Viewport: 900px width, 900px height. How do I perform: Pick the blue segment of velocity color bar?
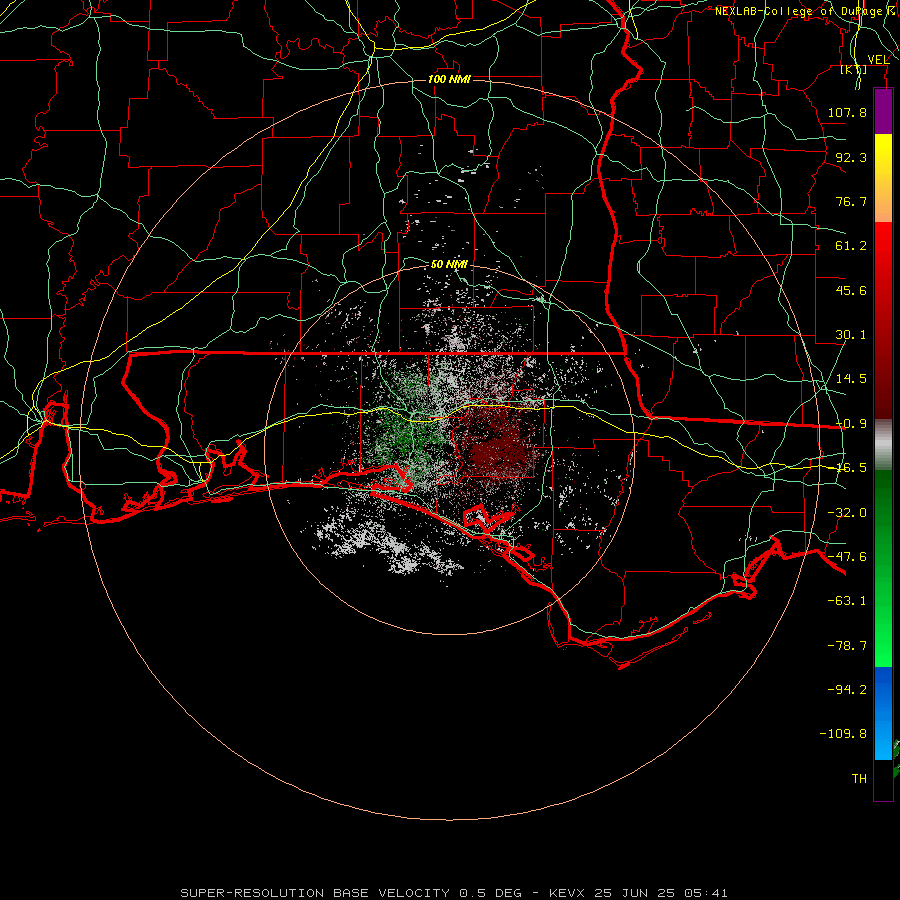pos(883,713)
